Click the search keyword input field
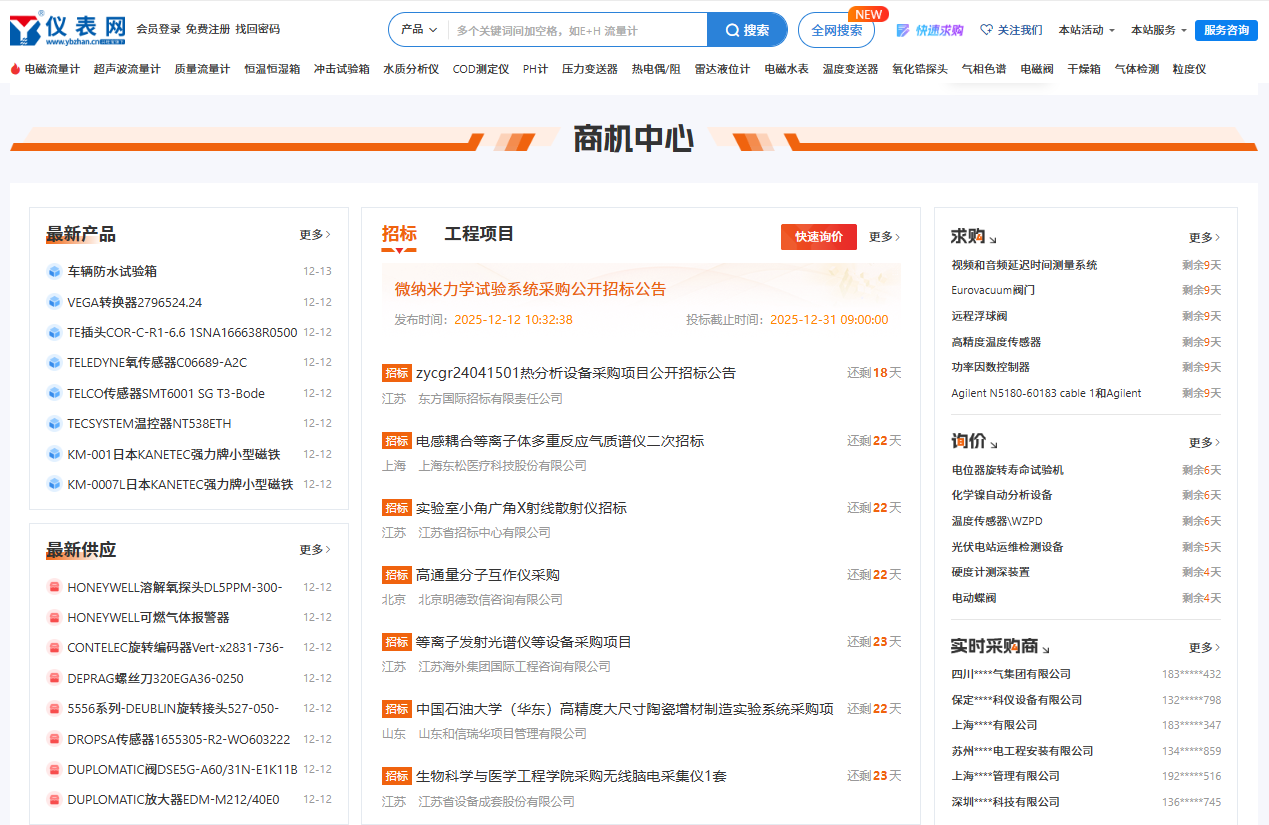 coord(577,30)
